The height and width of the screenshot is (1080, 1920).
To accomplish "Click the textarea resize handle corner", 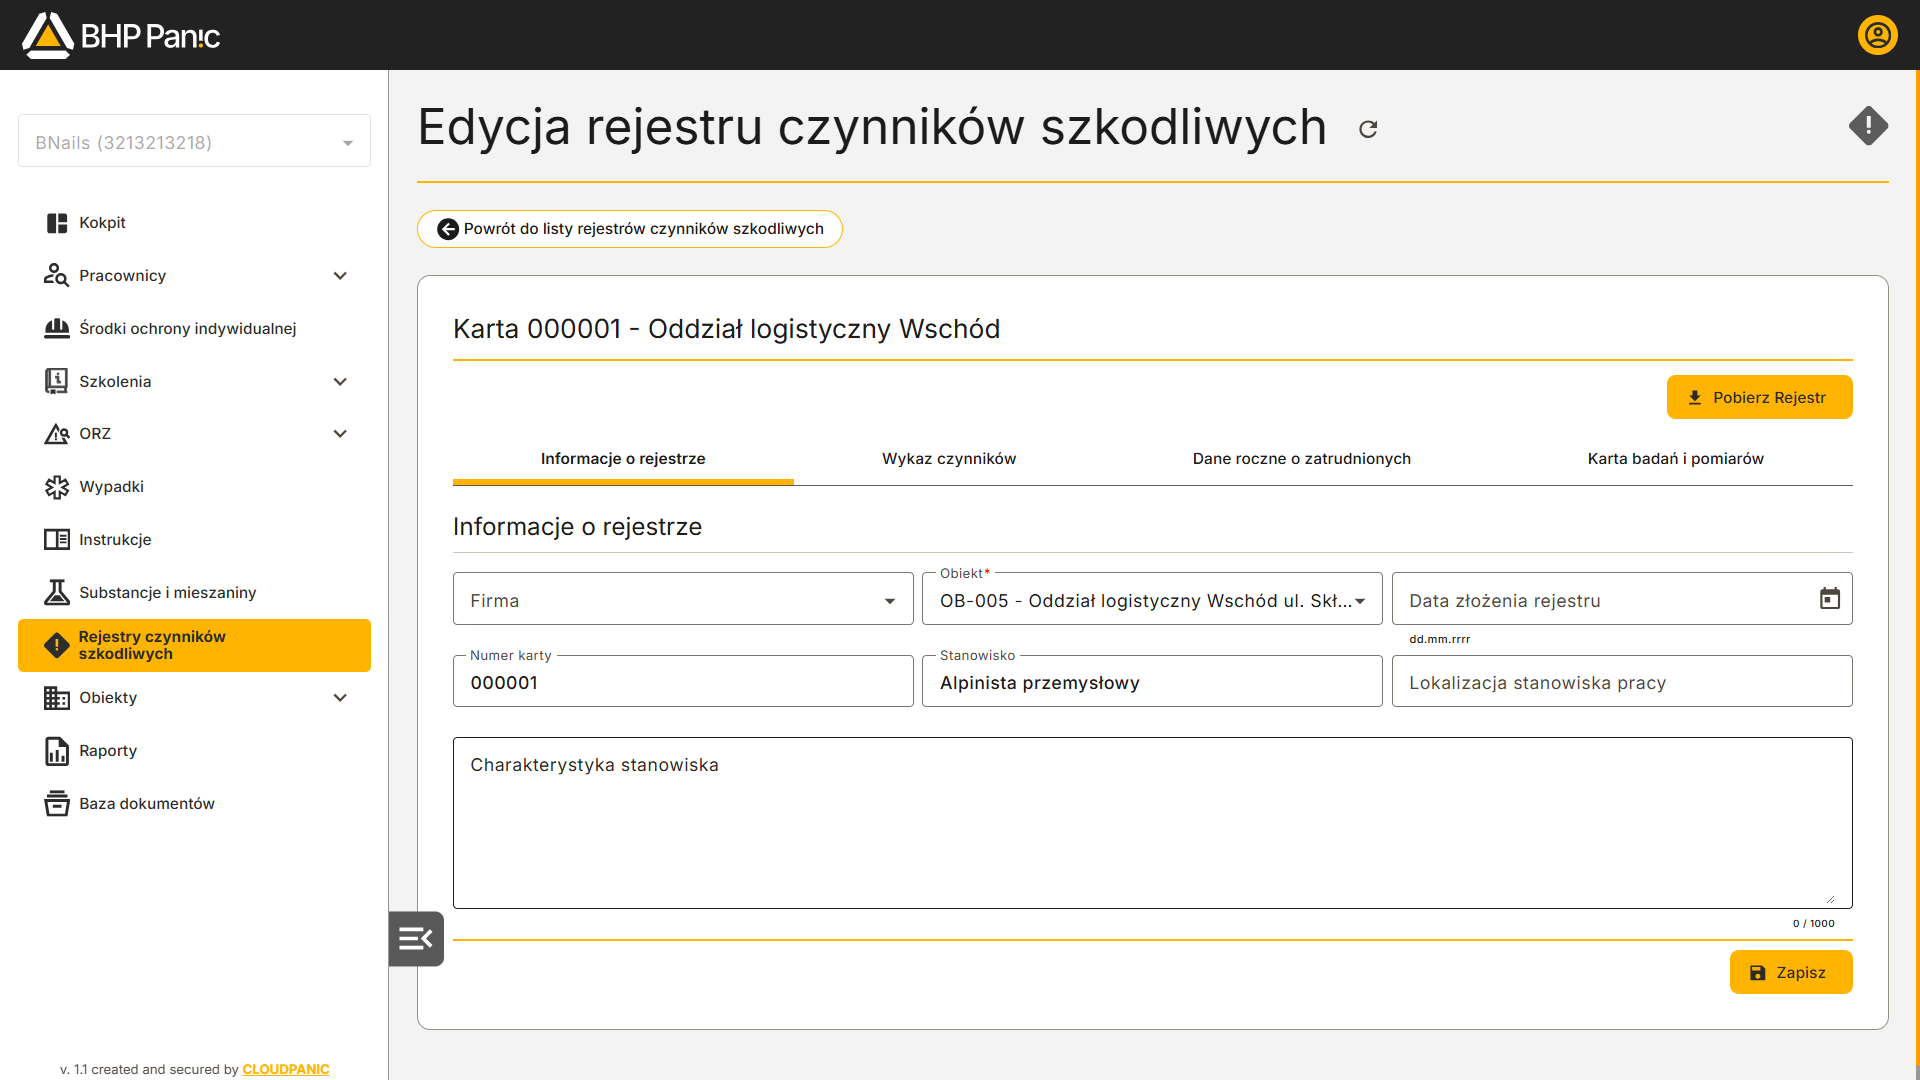I will pyautogui.click(x=1830, y=899).
